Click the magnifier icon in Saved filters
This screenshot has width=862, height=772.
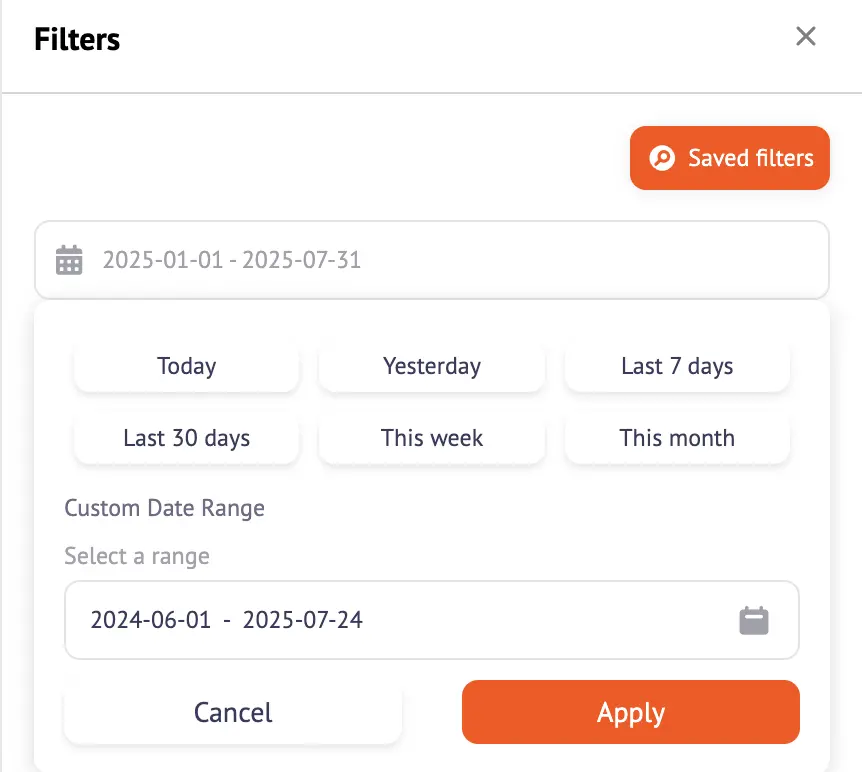[662, 158]
